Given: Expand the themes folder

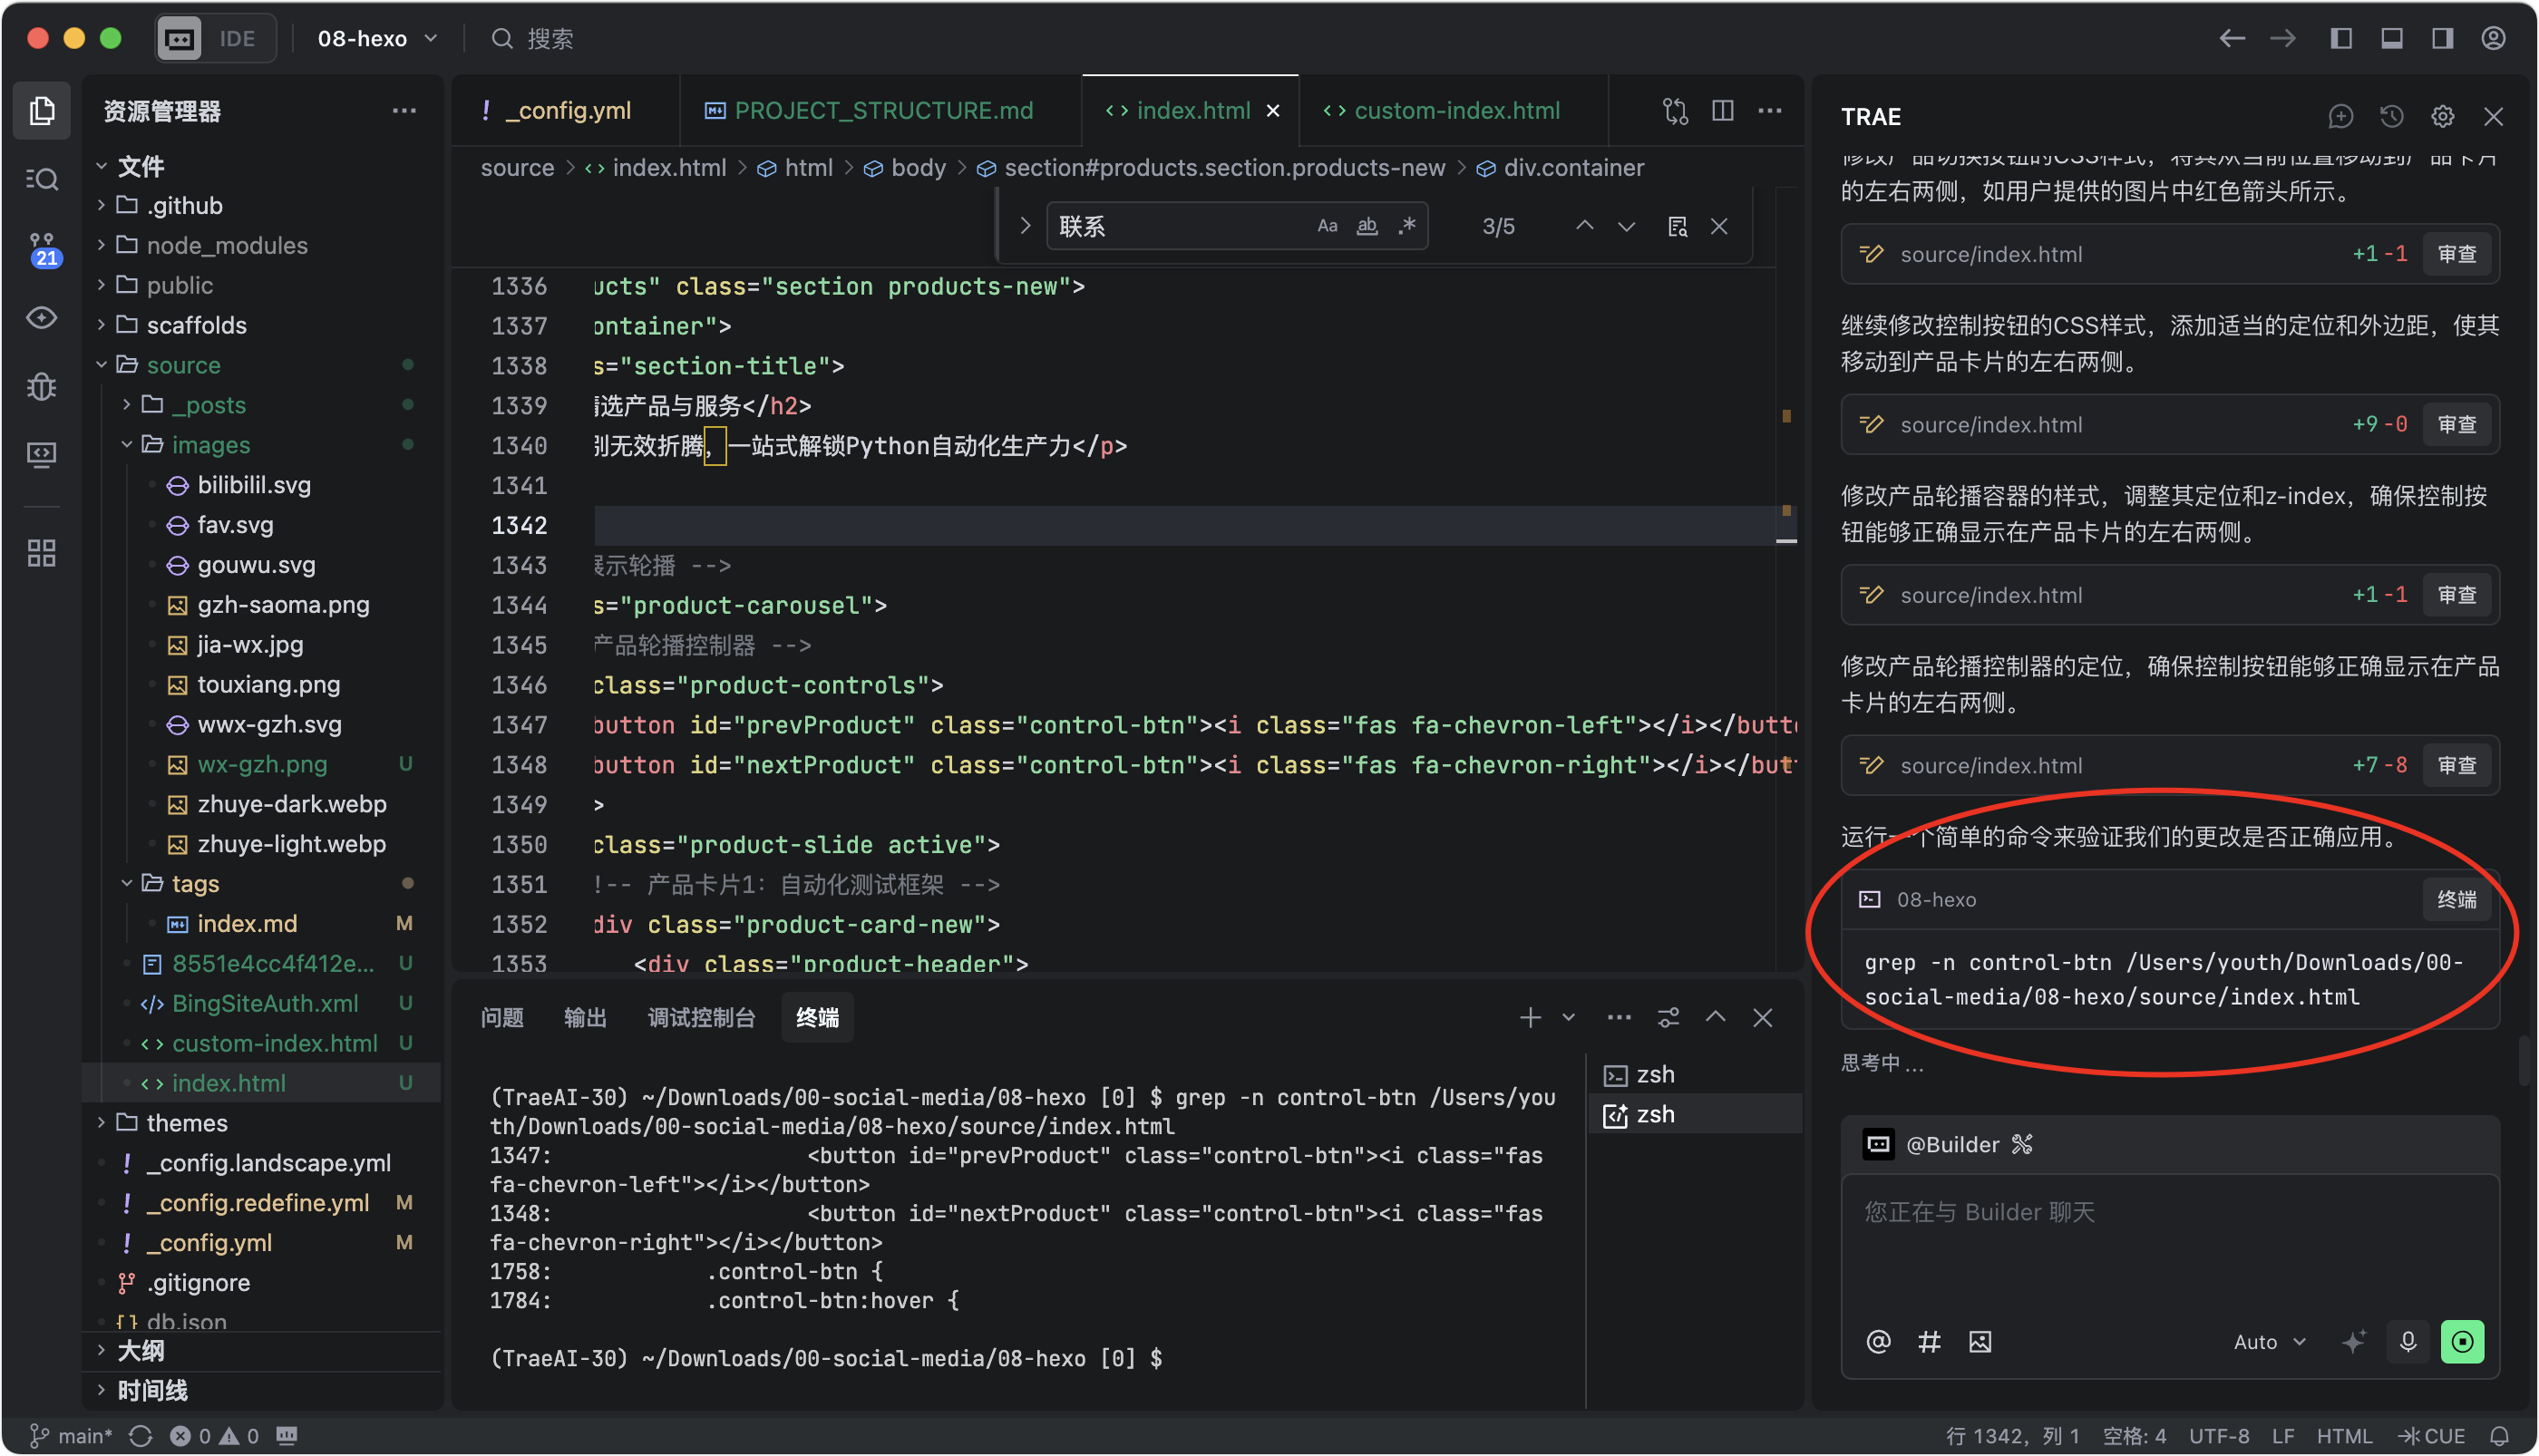Looking at the screenshot, I should (187, 1123).
